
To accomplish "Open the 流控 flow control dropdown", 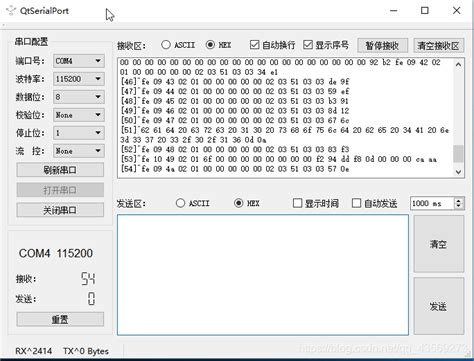I will click(79, 151).
